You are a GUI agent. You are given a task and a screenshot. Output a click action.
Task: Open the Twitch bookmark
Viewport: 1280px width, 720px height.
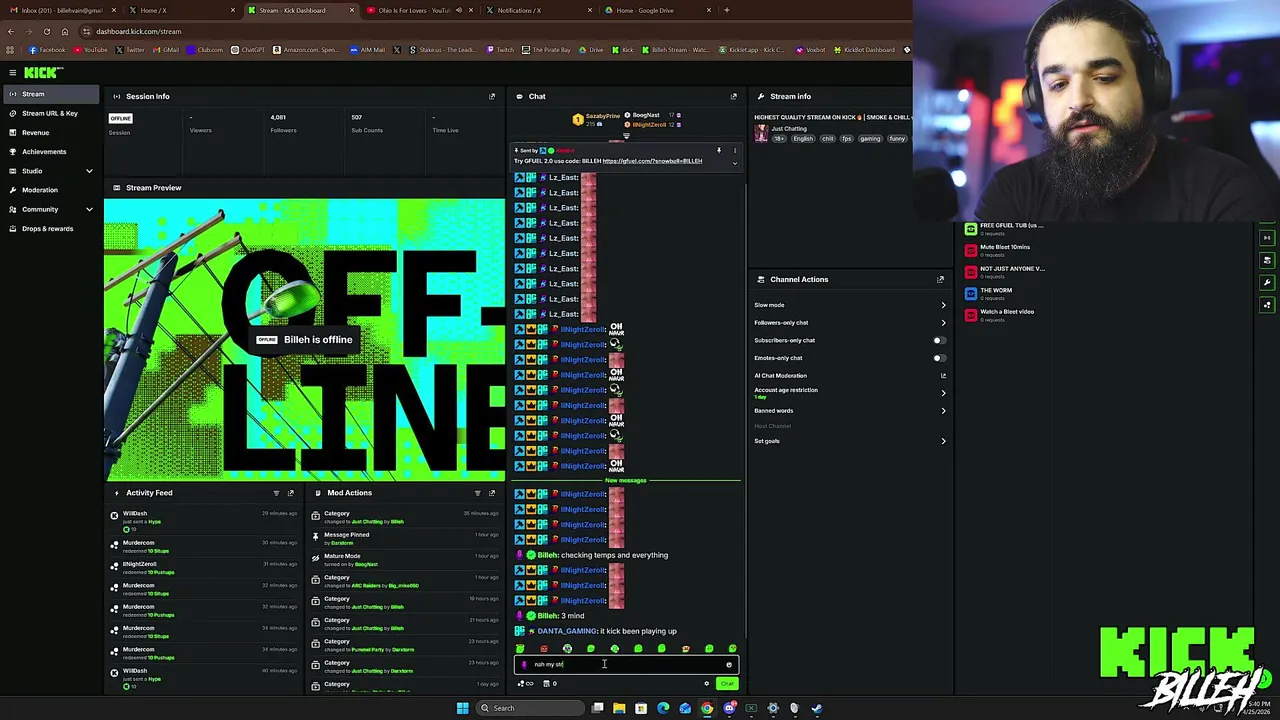tap(501, 50)
